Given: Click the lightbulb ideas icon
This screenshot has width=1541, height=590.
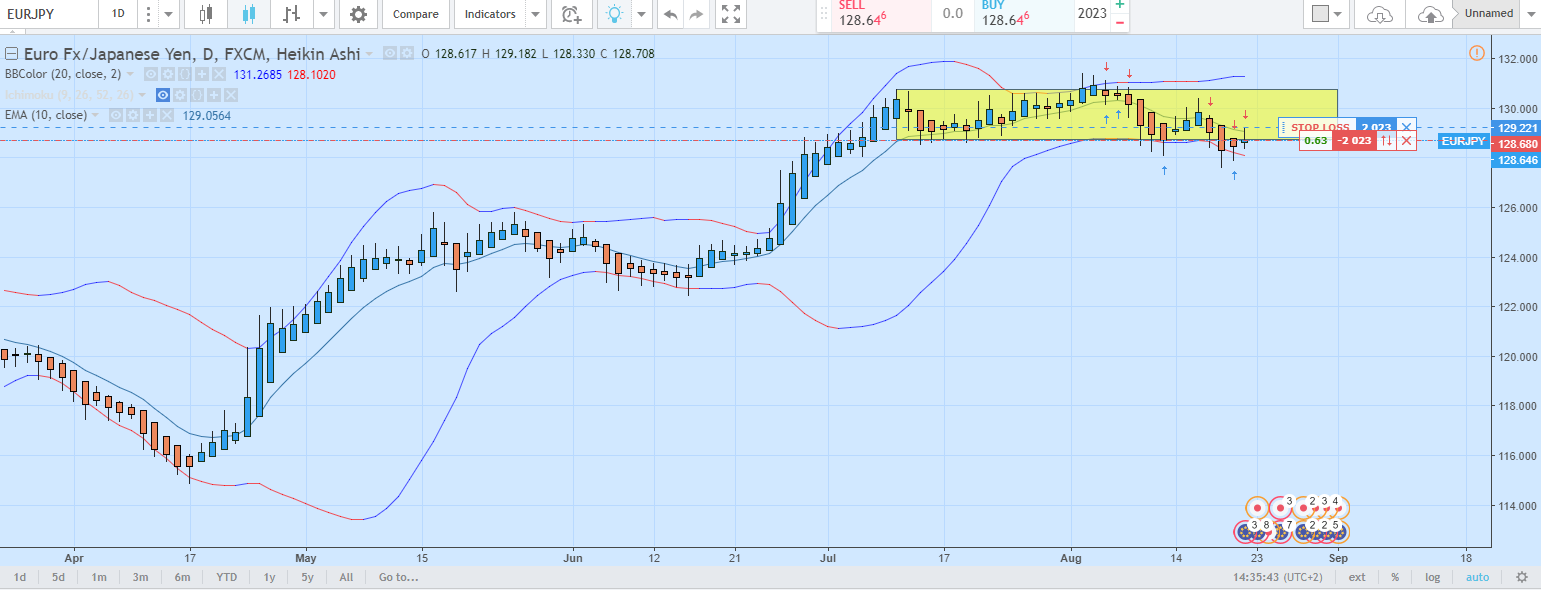Looking at the screenshot, I should [x=615, y=14].
